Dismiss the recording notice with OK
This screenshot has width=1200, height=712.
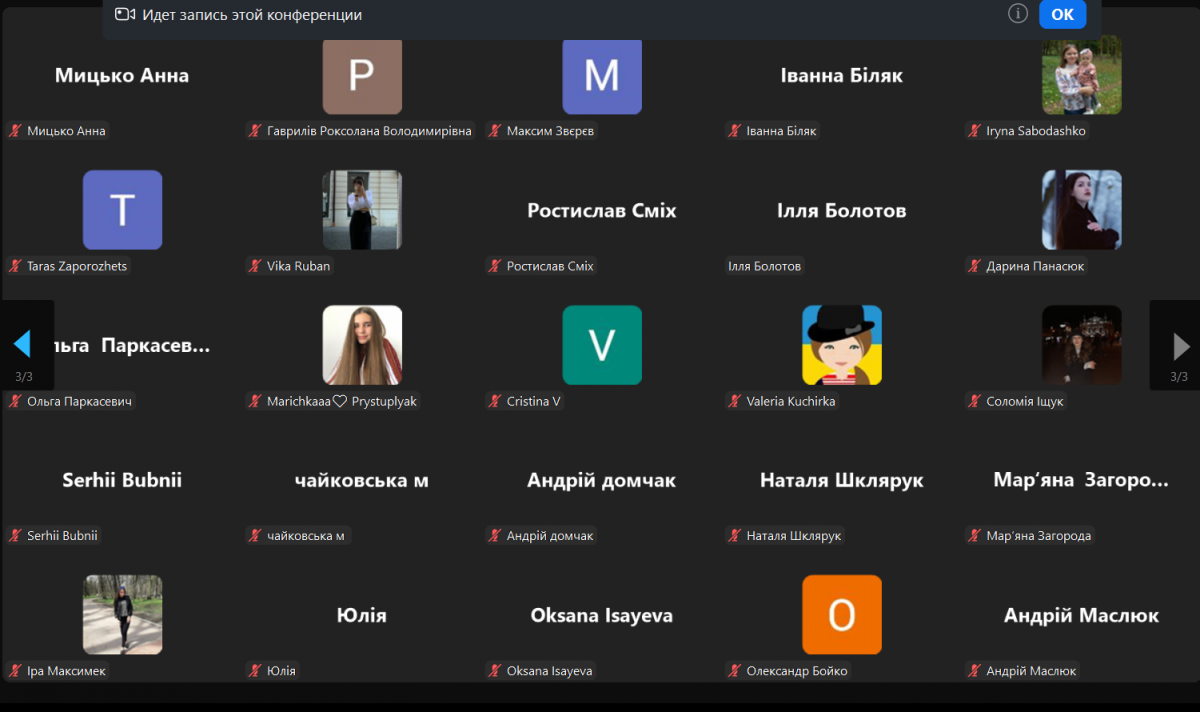tap(1062, 14)
